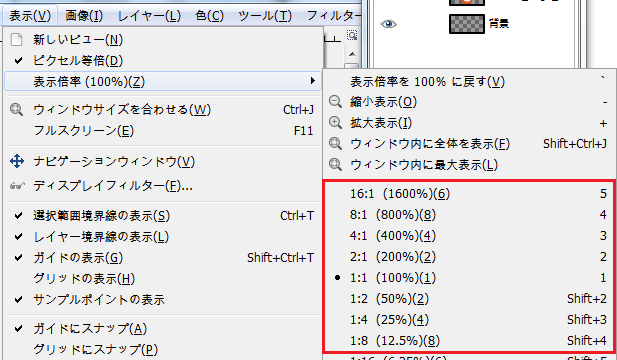Click zoom icon at canvas corner
Viewport: 617px width, 360px height.
pyautogui.click(x=352, y=35)
